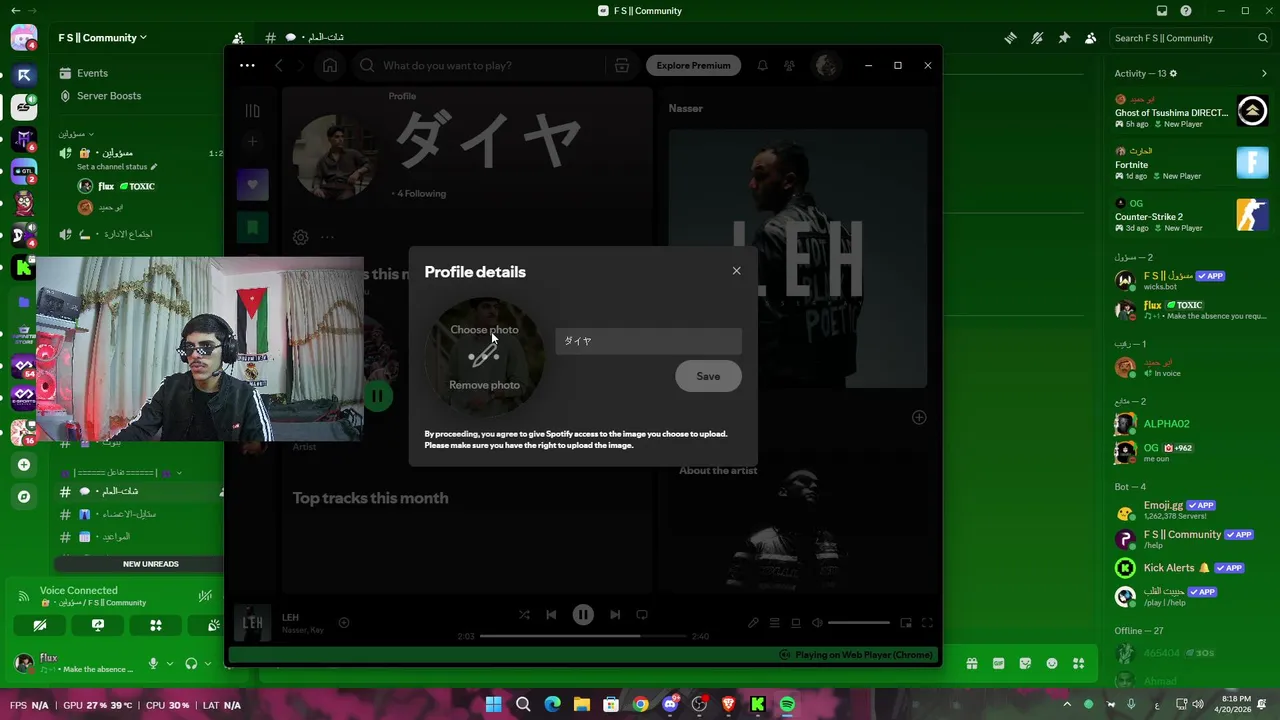Open Discord headphone output options arrow
Screen dimensions: 1280x720
pyautogui.click(x=208, y=663)
